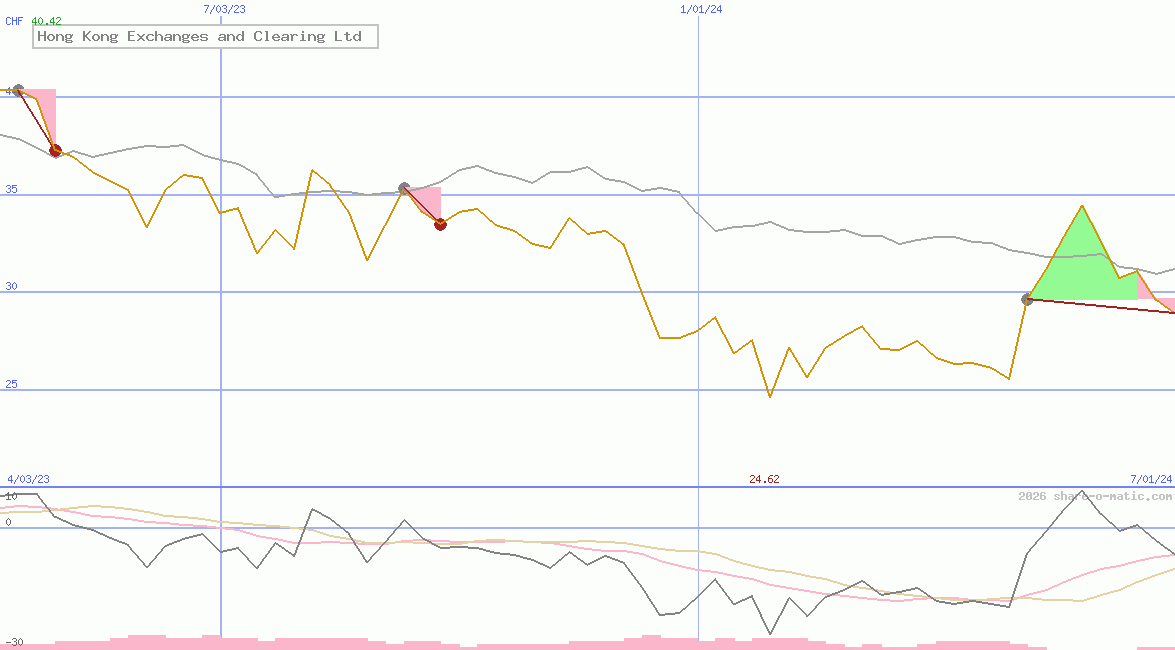Click the 4/03/23 start date label

[28, 479]
